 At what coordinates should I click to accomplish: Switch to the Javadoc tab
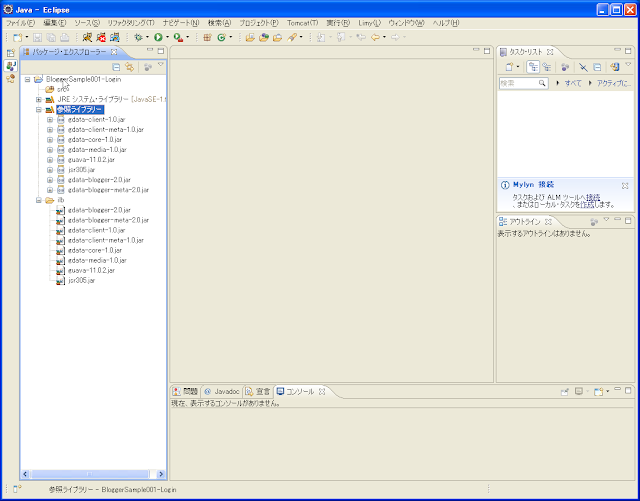(x=222, y=392)
